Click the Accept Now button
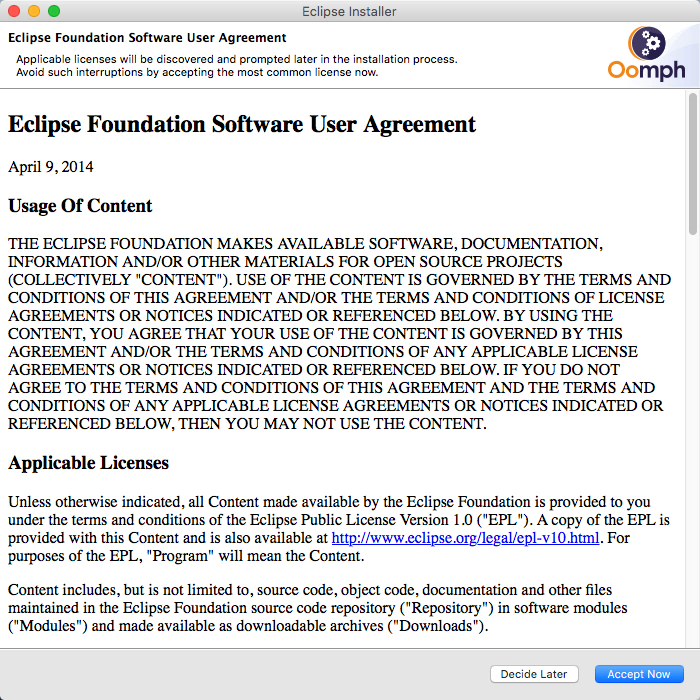The image size is (700, 700). tap(639, 674)
